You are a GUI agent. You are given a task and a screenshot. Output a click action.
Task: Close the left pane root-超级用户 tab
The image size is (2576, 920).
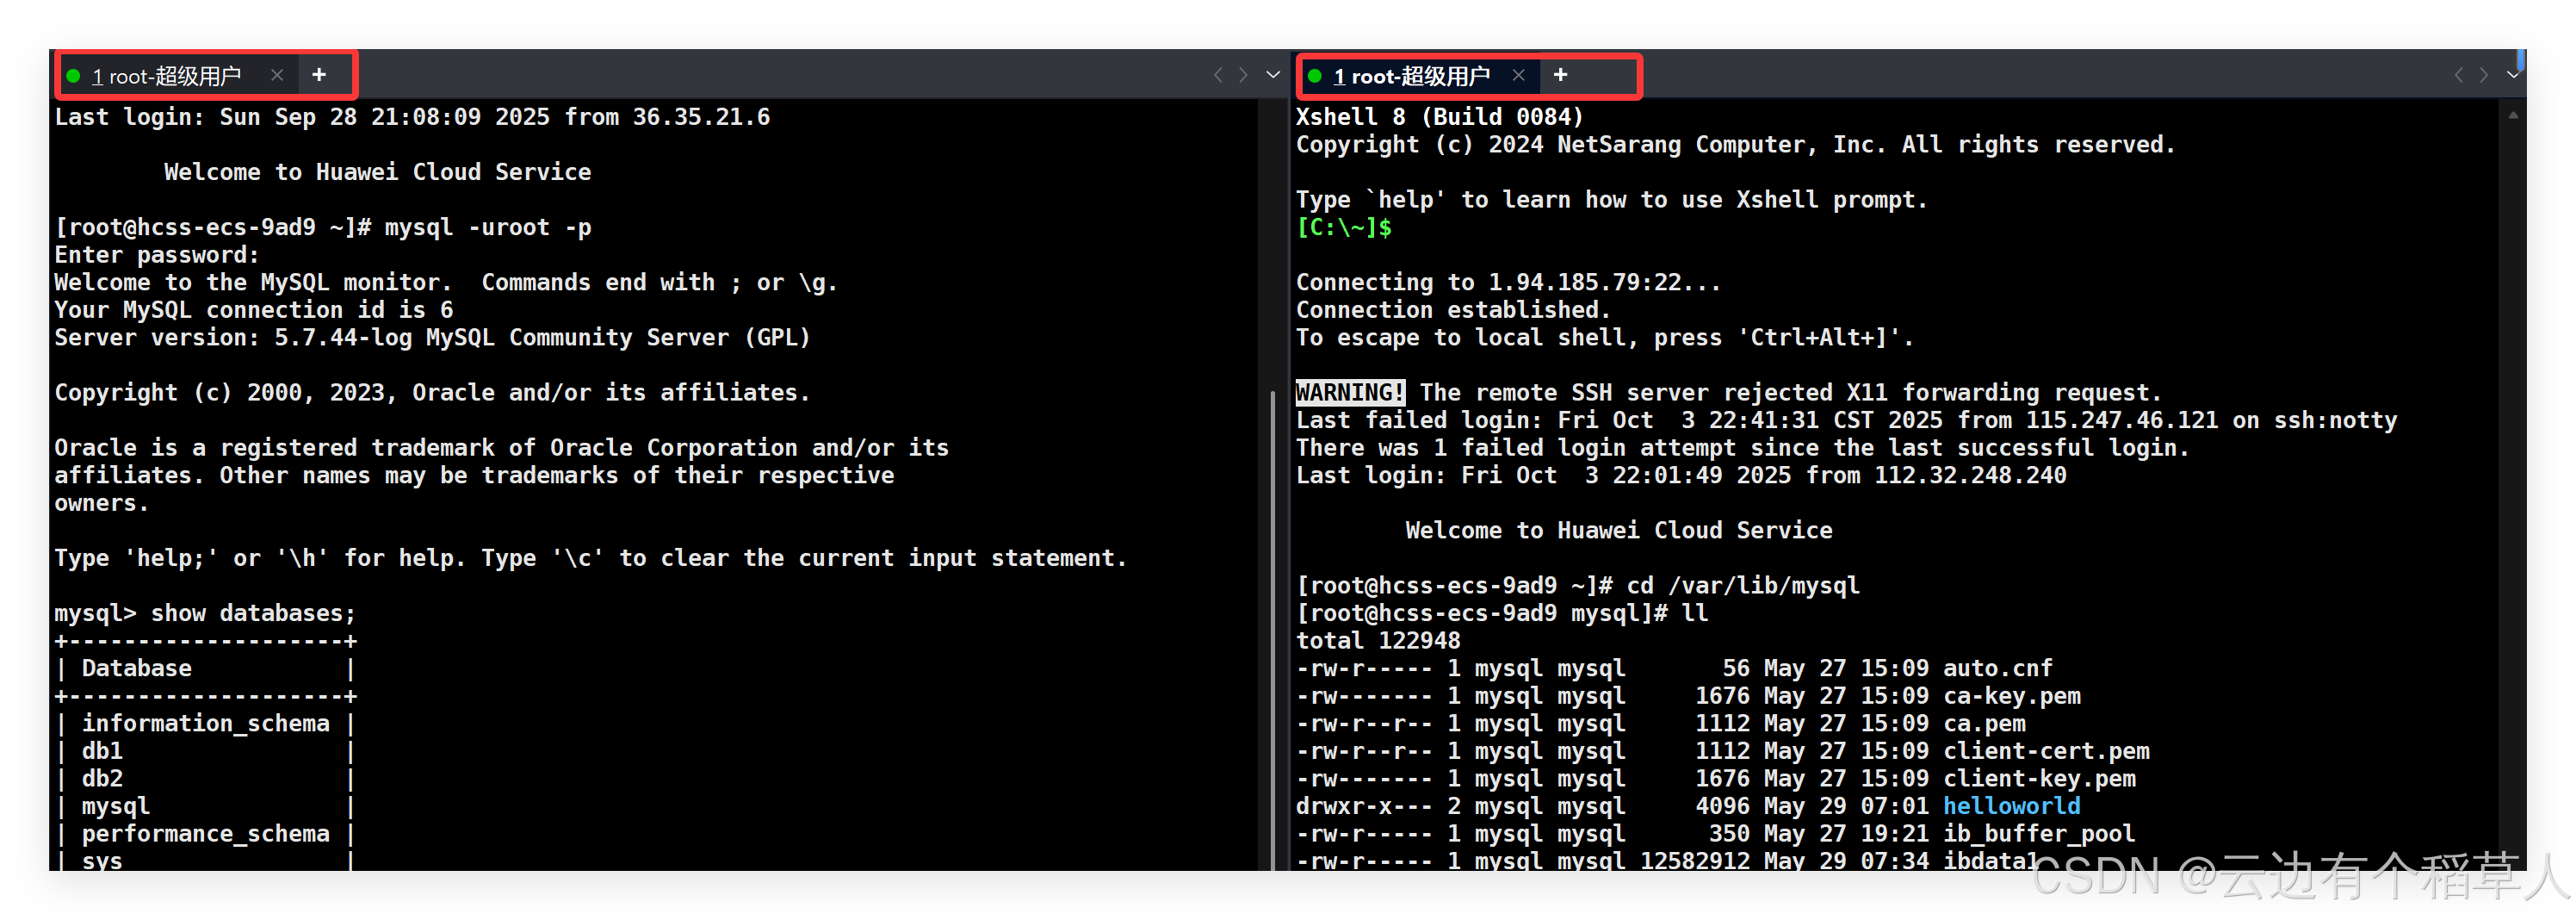[x=277, y=75]
